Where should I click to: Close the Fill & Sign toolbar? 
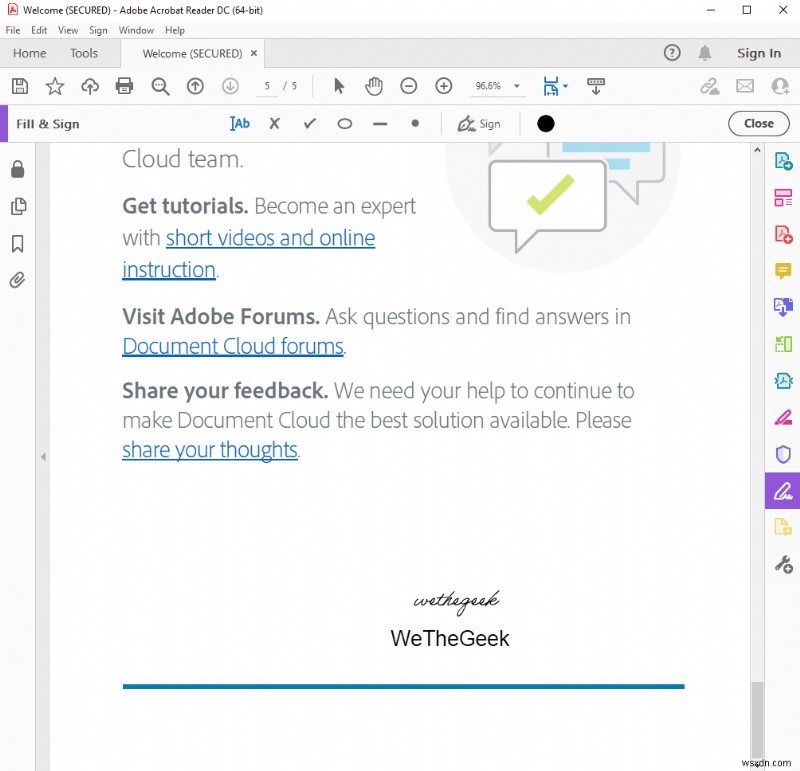pos(759,123)
